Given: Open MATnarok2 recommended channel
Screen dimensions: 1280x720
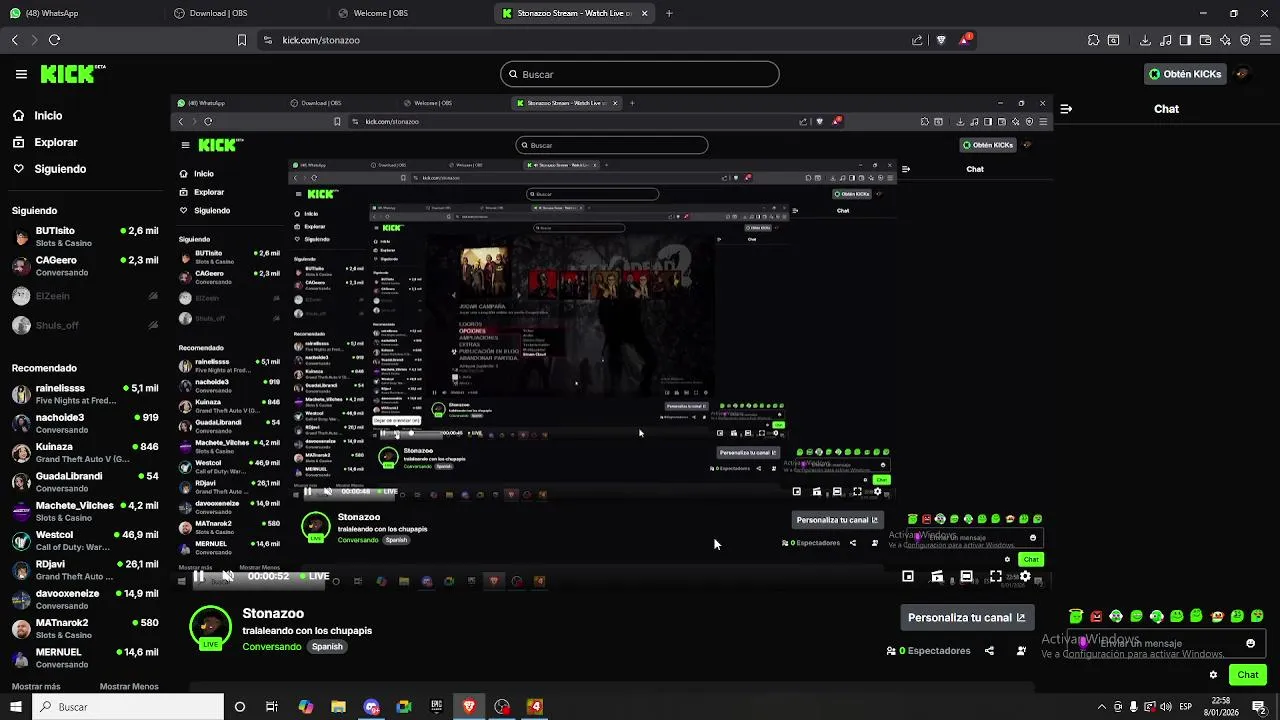Looking at the screenshot, I should [85, 628].
